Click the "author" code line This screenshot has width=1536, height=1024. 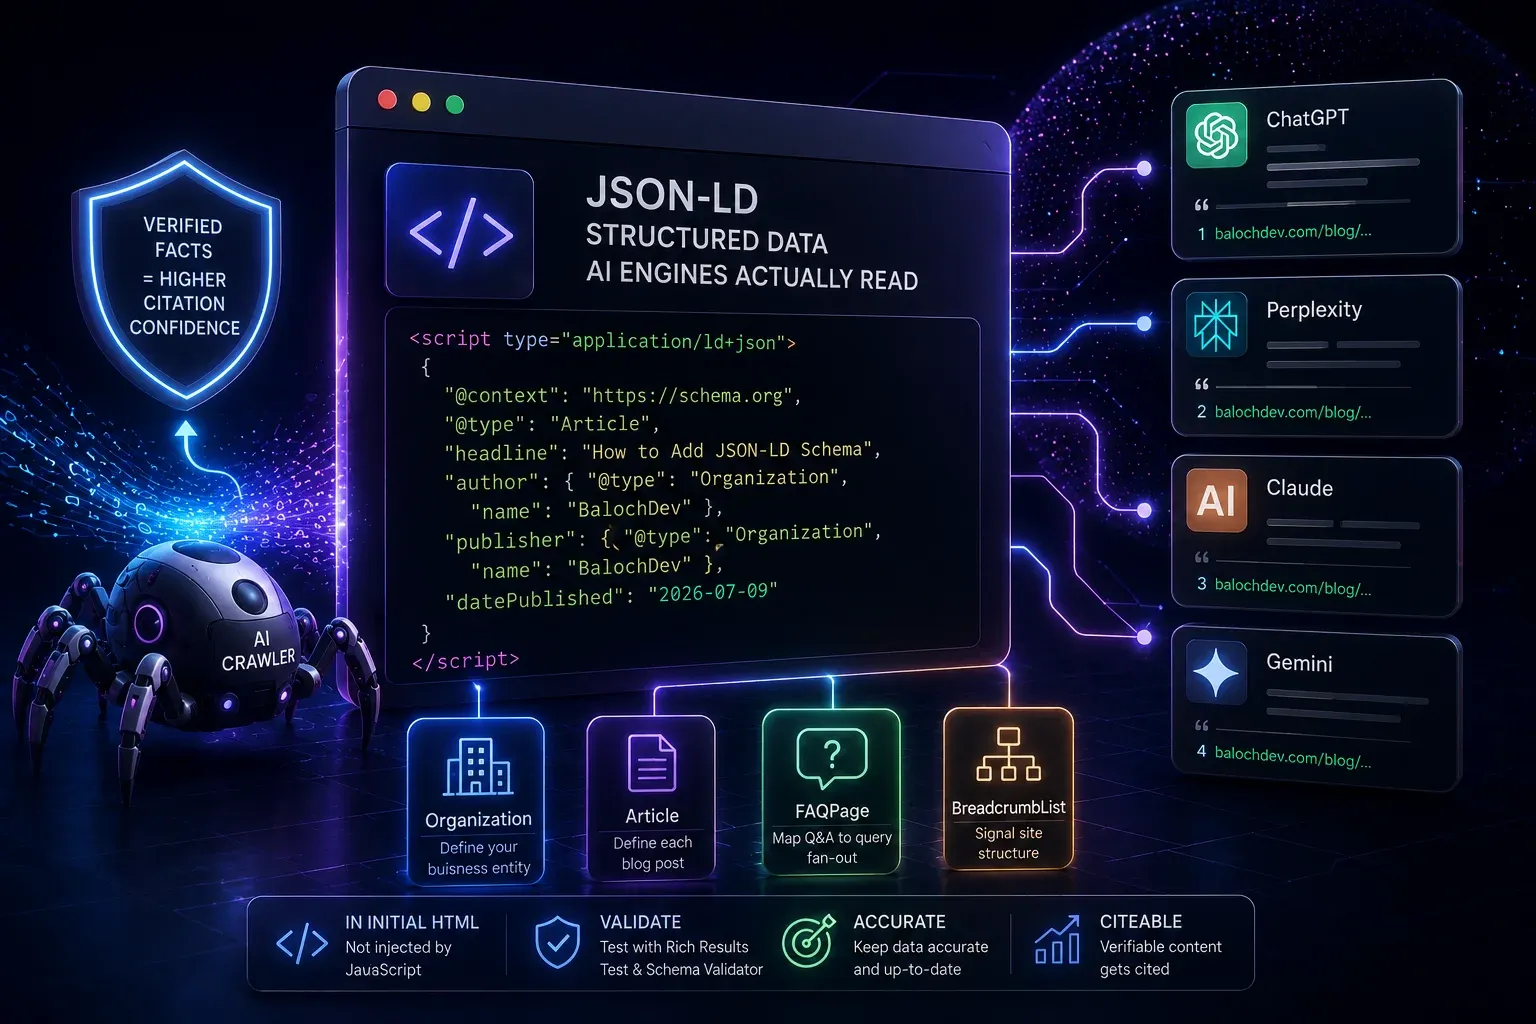click(646, 480)
